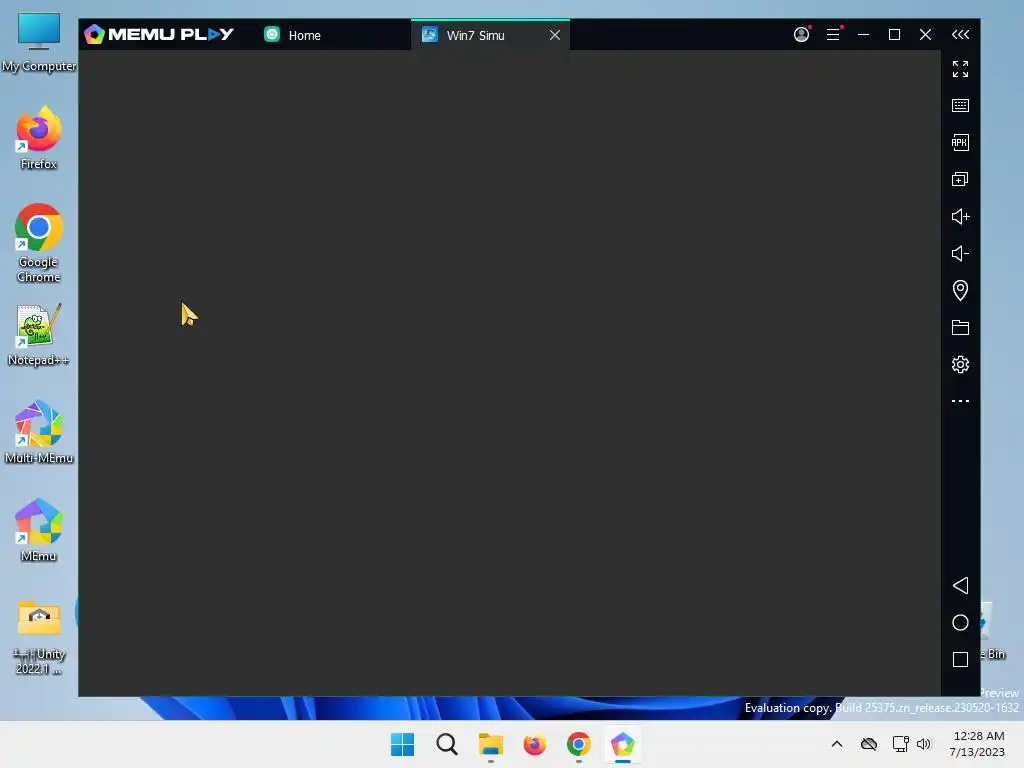Click the cloud sync tray icon

click(869, 744)
